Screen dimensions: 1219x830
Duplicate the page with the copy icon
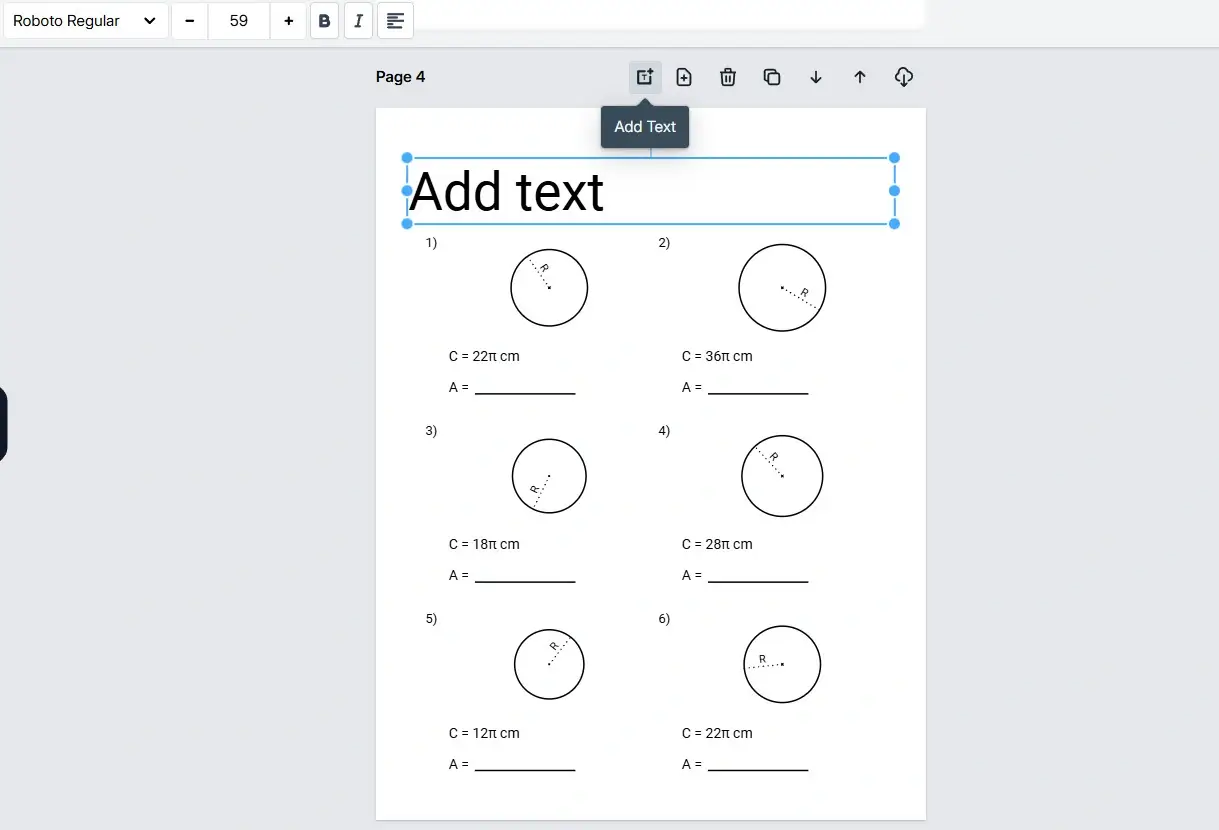tap(772, 77)
